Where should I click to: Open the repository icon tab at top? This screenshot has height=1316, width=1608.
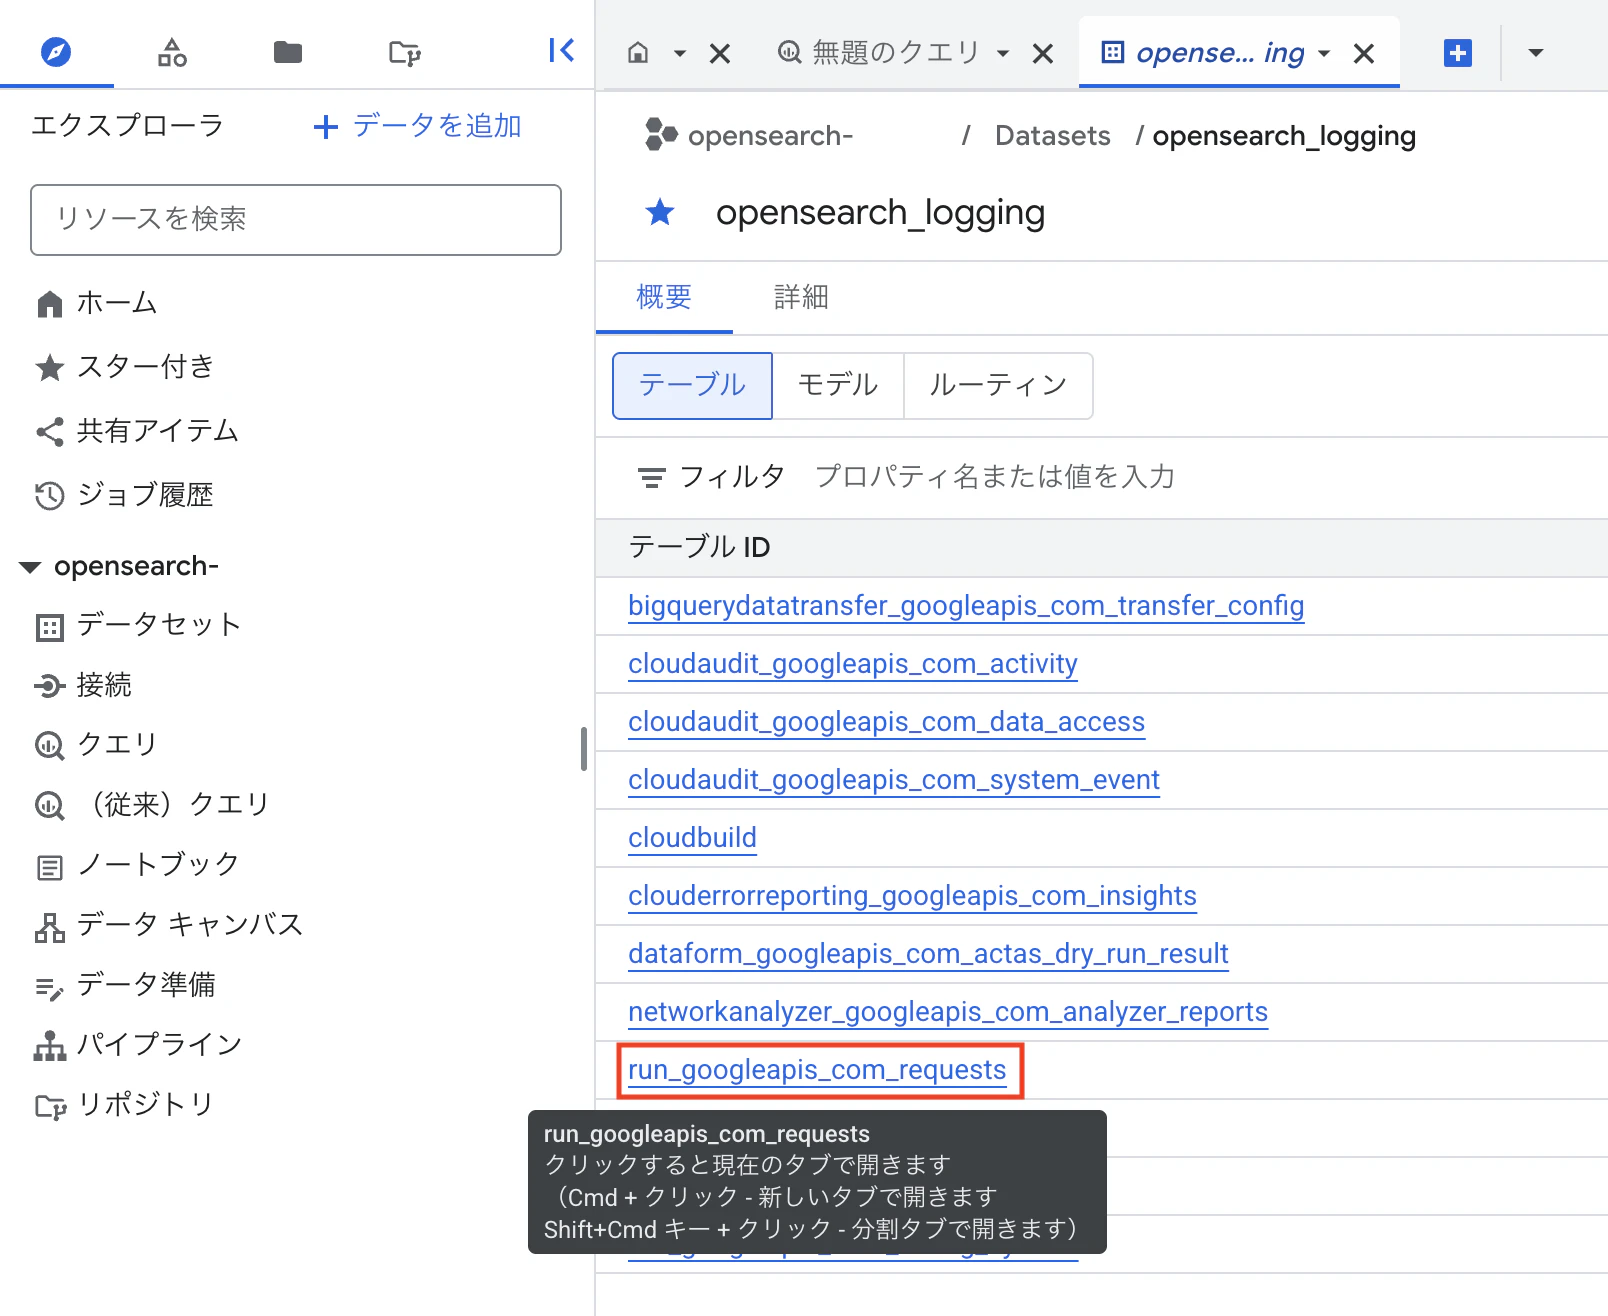(x=404, y=52)
